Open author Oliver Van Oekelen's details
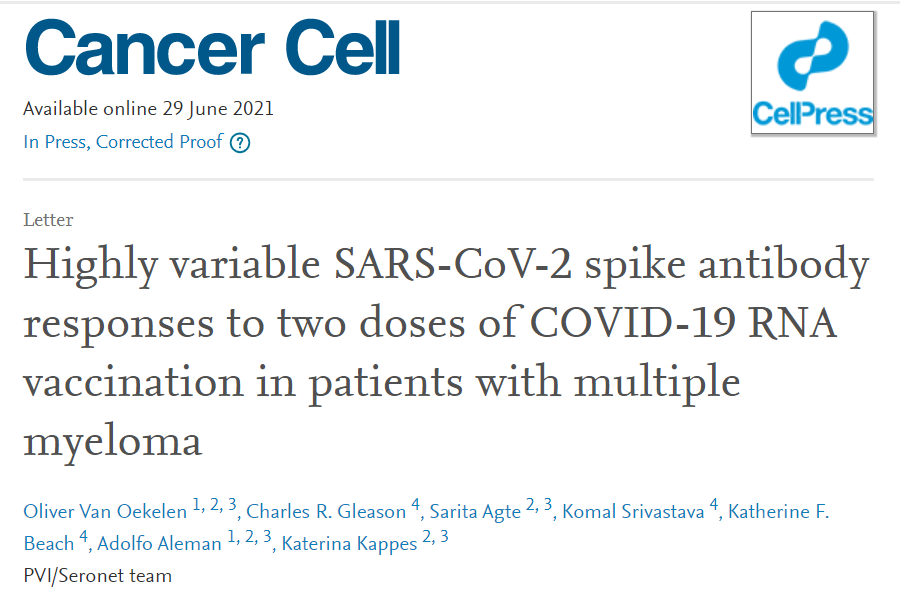 (x=105, y=512)
